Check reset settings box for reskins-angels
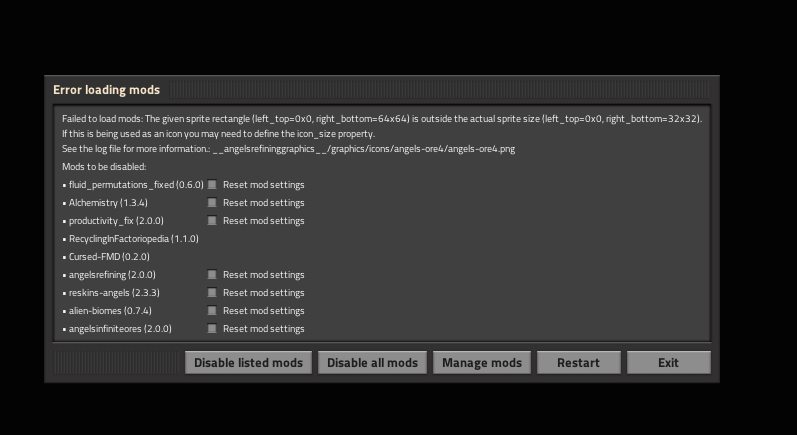 click(x=212, y=293)
